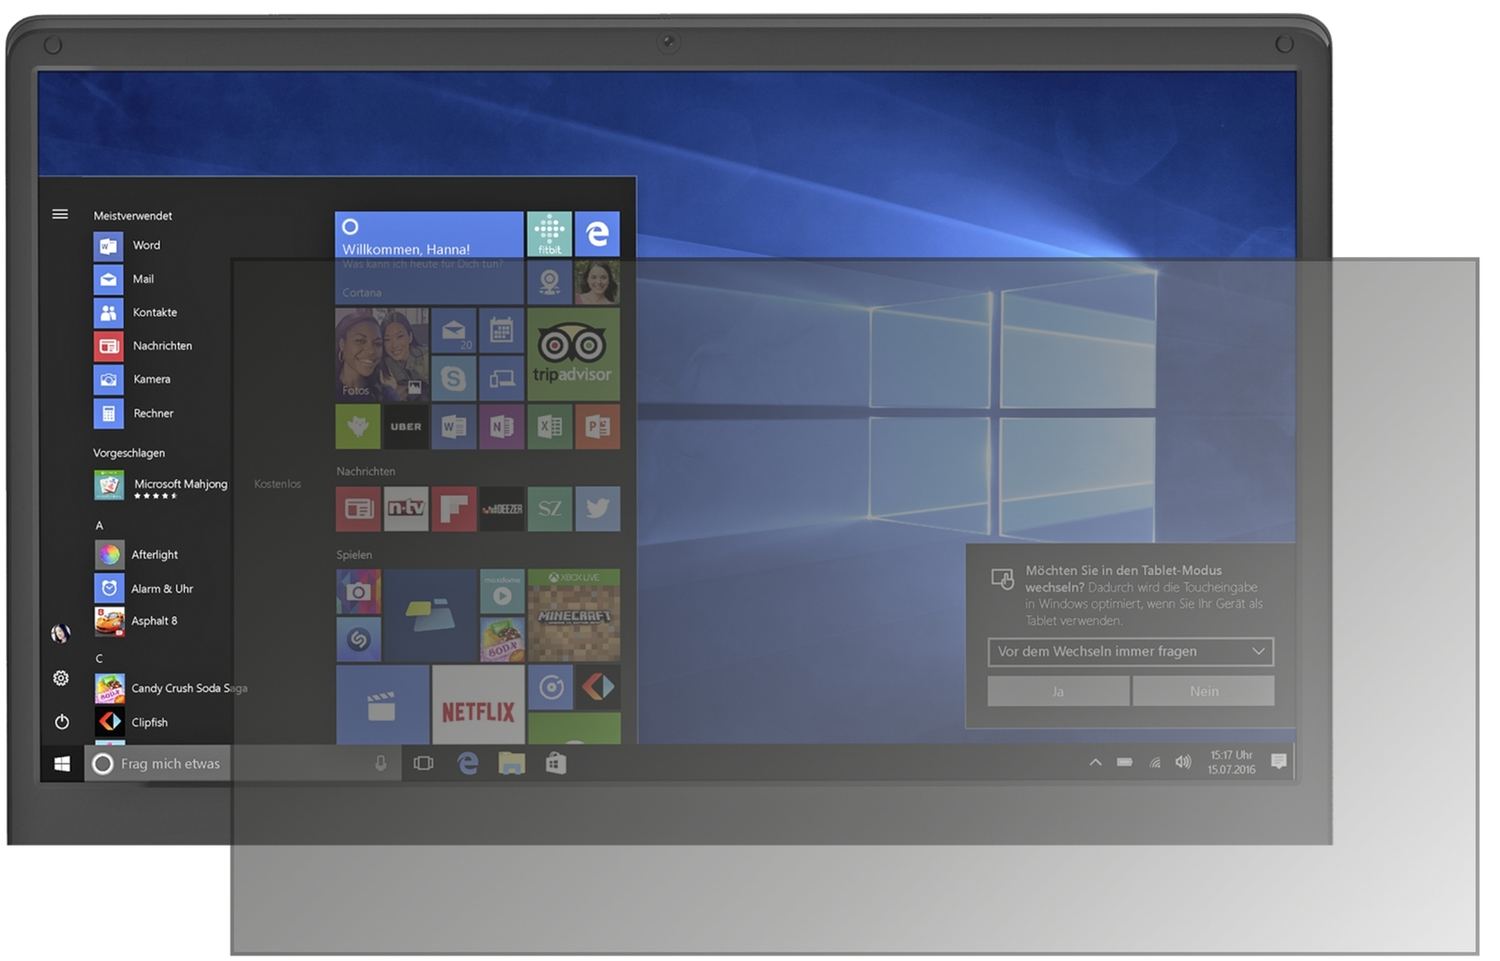The width and height of the screenshot is (1500, 961).
Task: Open the 'Vor dem Wechseln immer fragen' dropdown
Action: pos(1130,651)
